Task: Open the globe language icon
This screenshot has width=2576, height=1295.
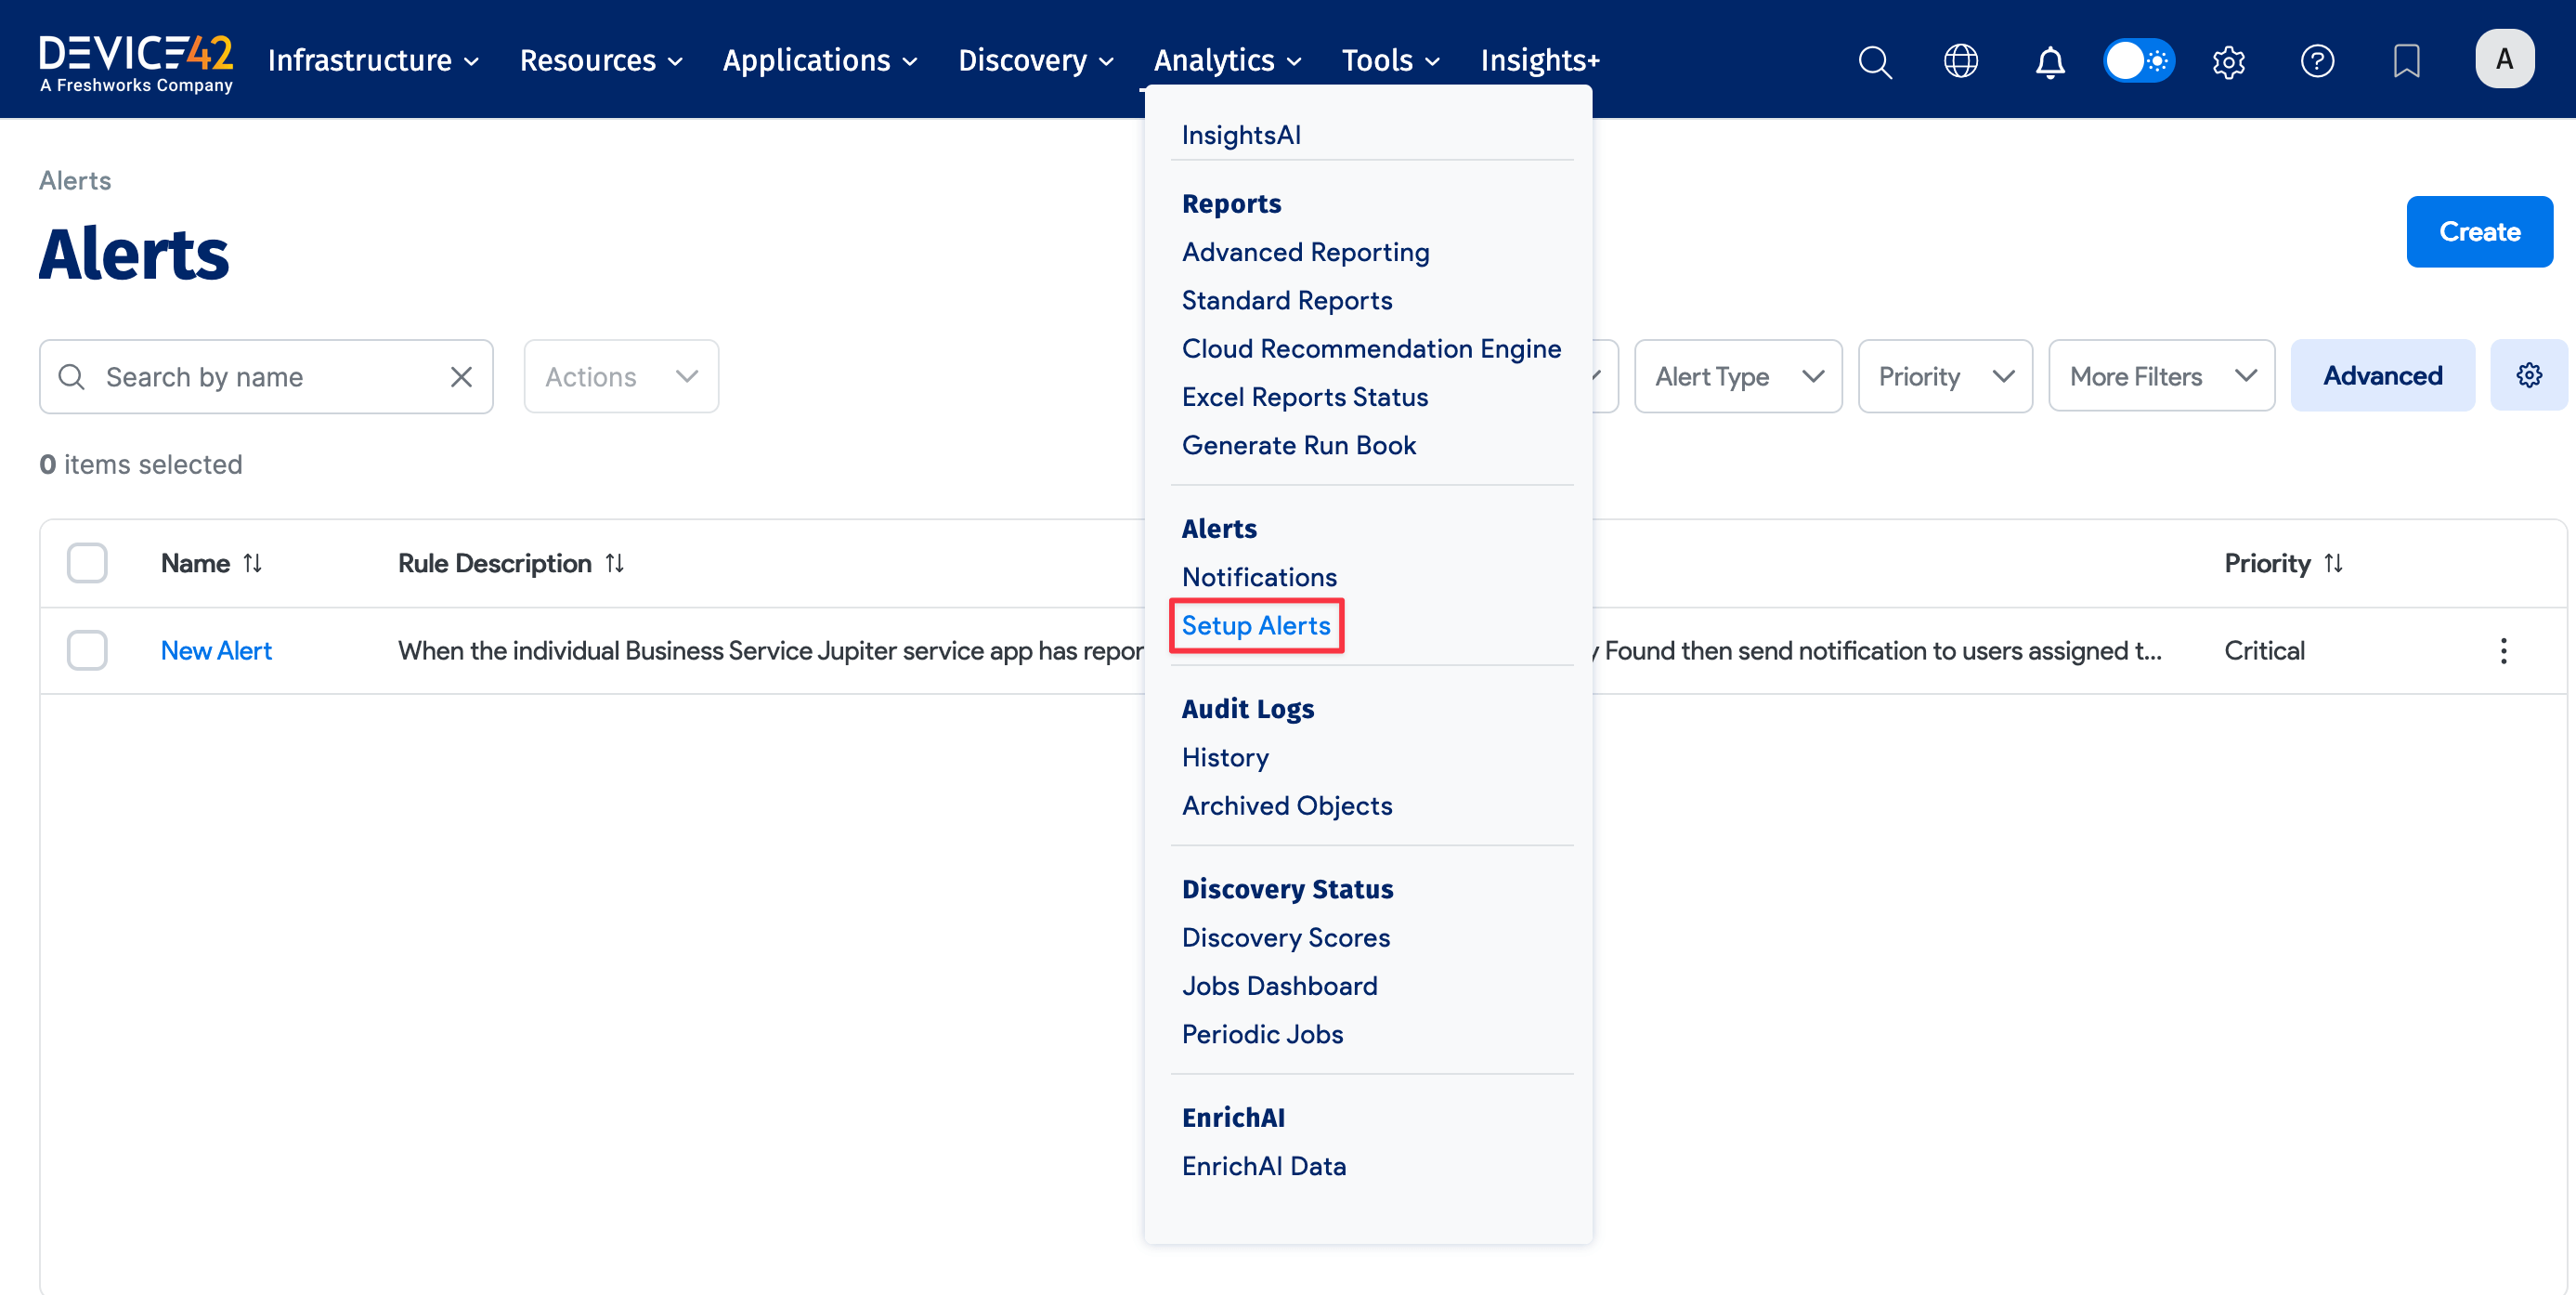Action: click(x=1960, y=61)
